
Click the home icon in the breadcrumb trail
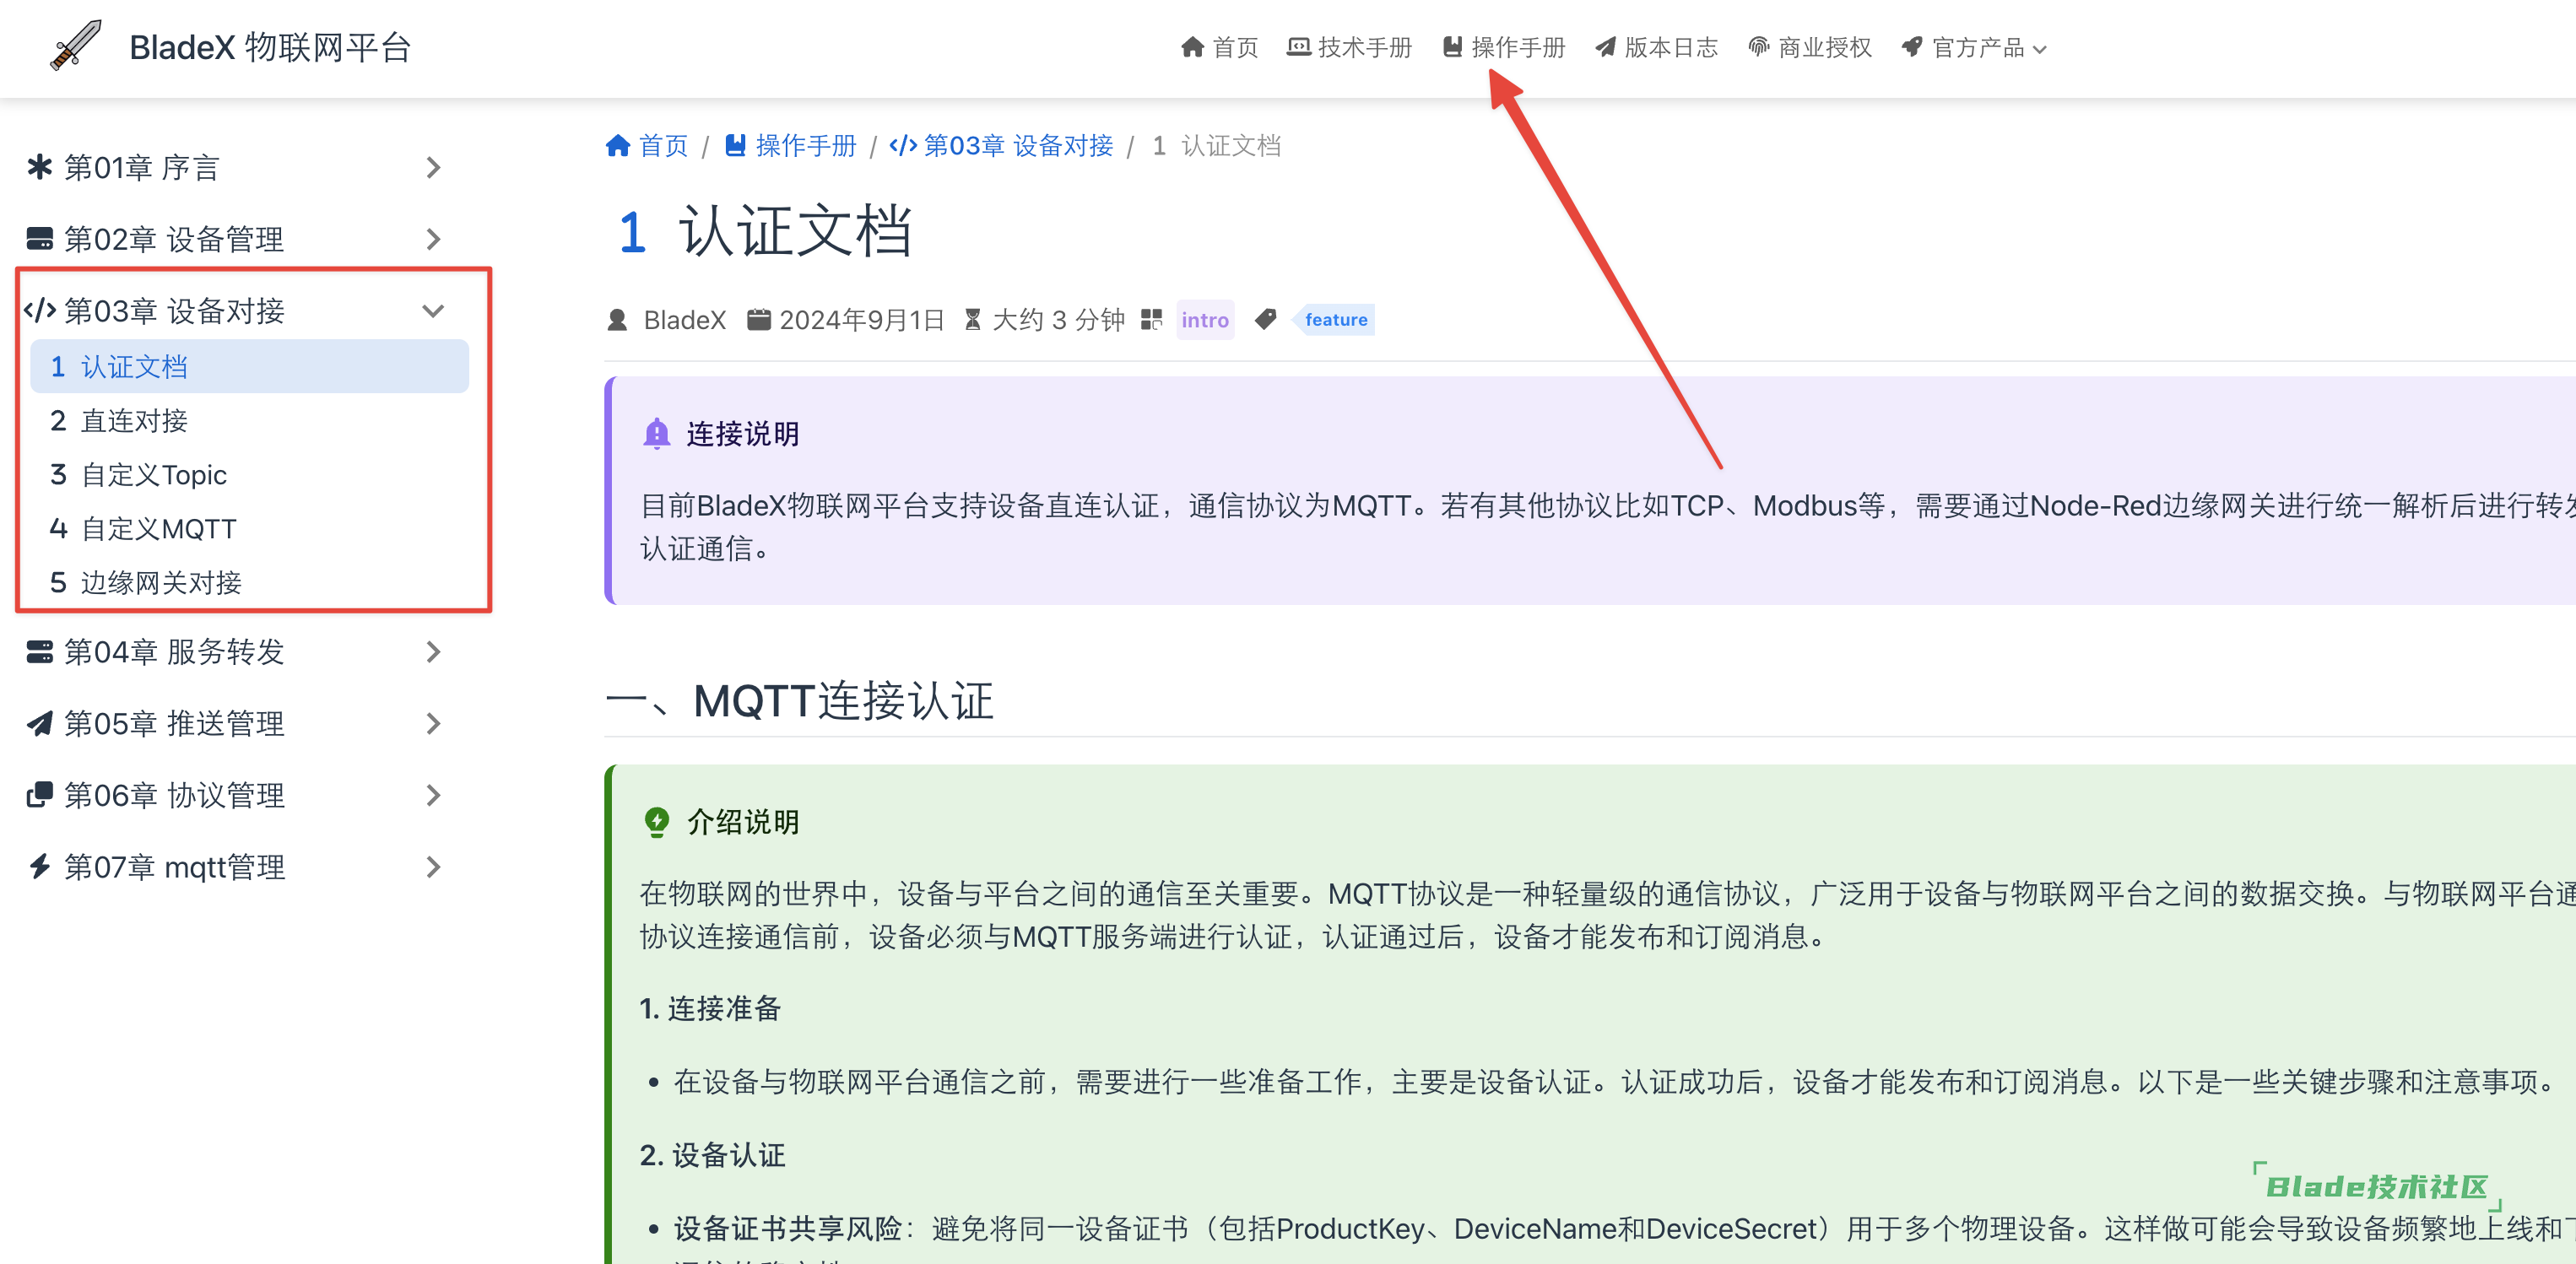coord(619,144)
